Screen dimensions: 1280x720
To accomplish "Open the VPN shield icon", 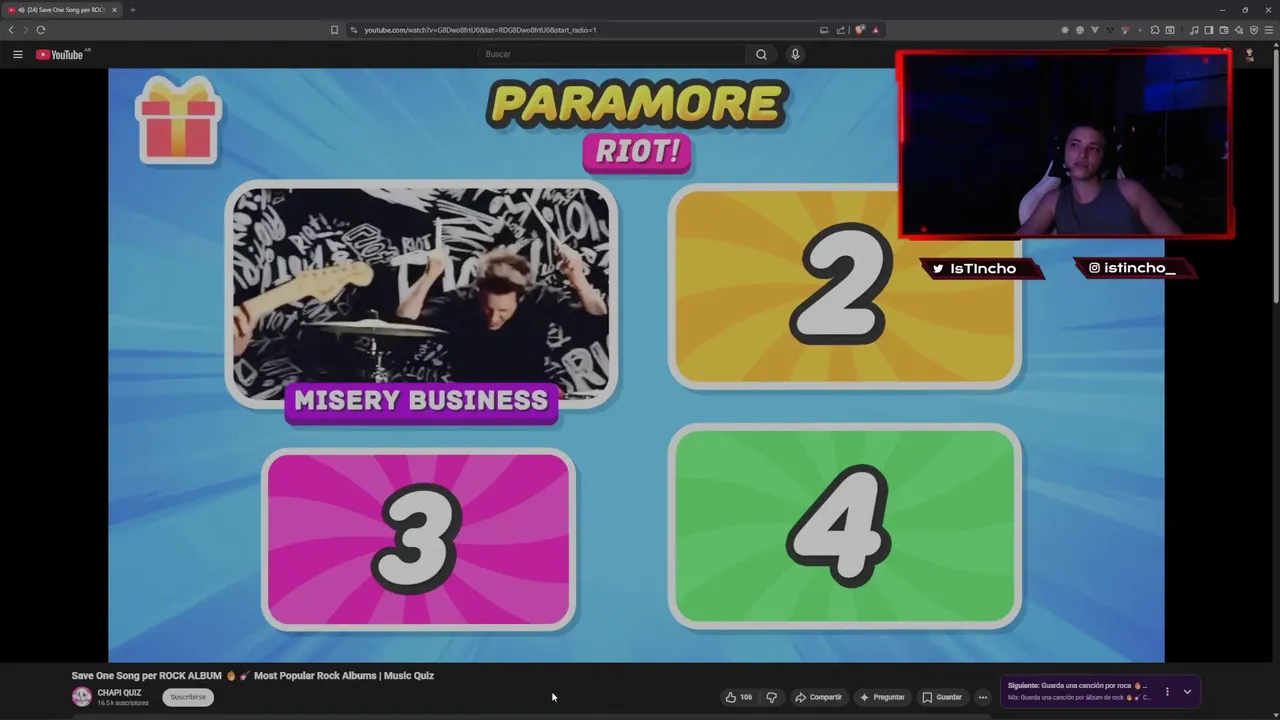I will (x=1253, y=30).
